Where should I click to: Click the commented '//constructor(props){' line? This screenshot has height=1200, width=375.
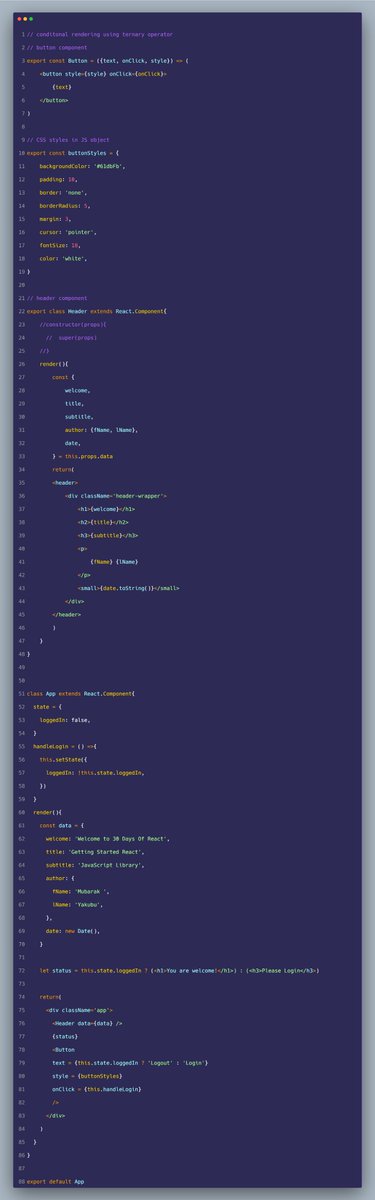pos(72,324)
